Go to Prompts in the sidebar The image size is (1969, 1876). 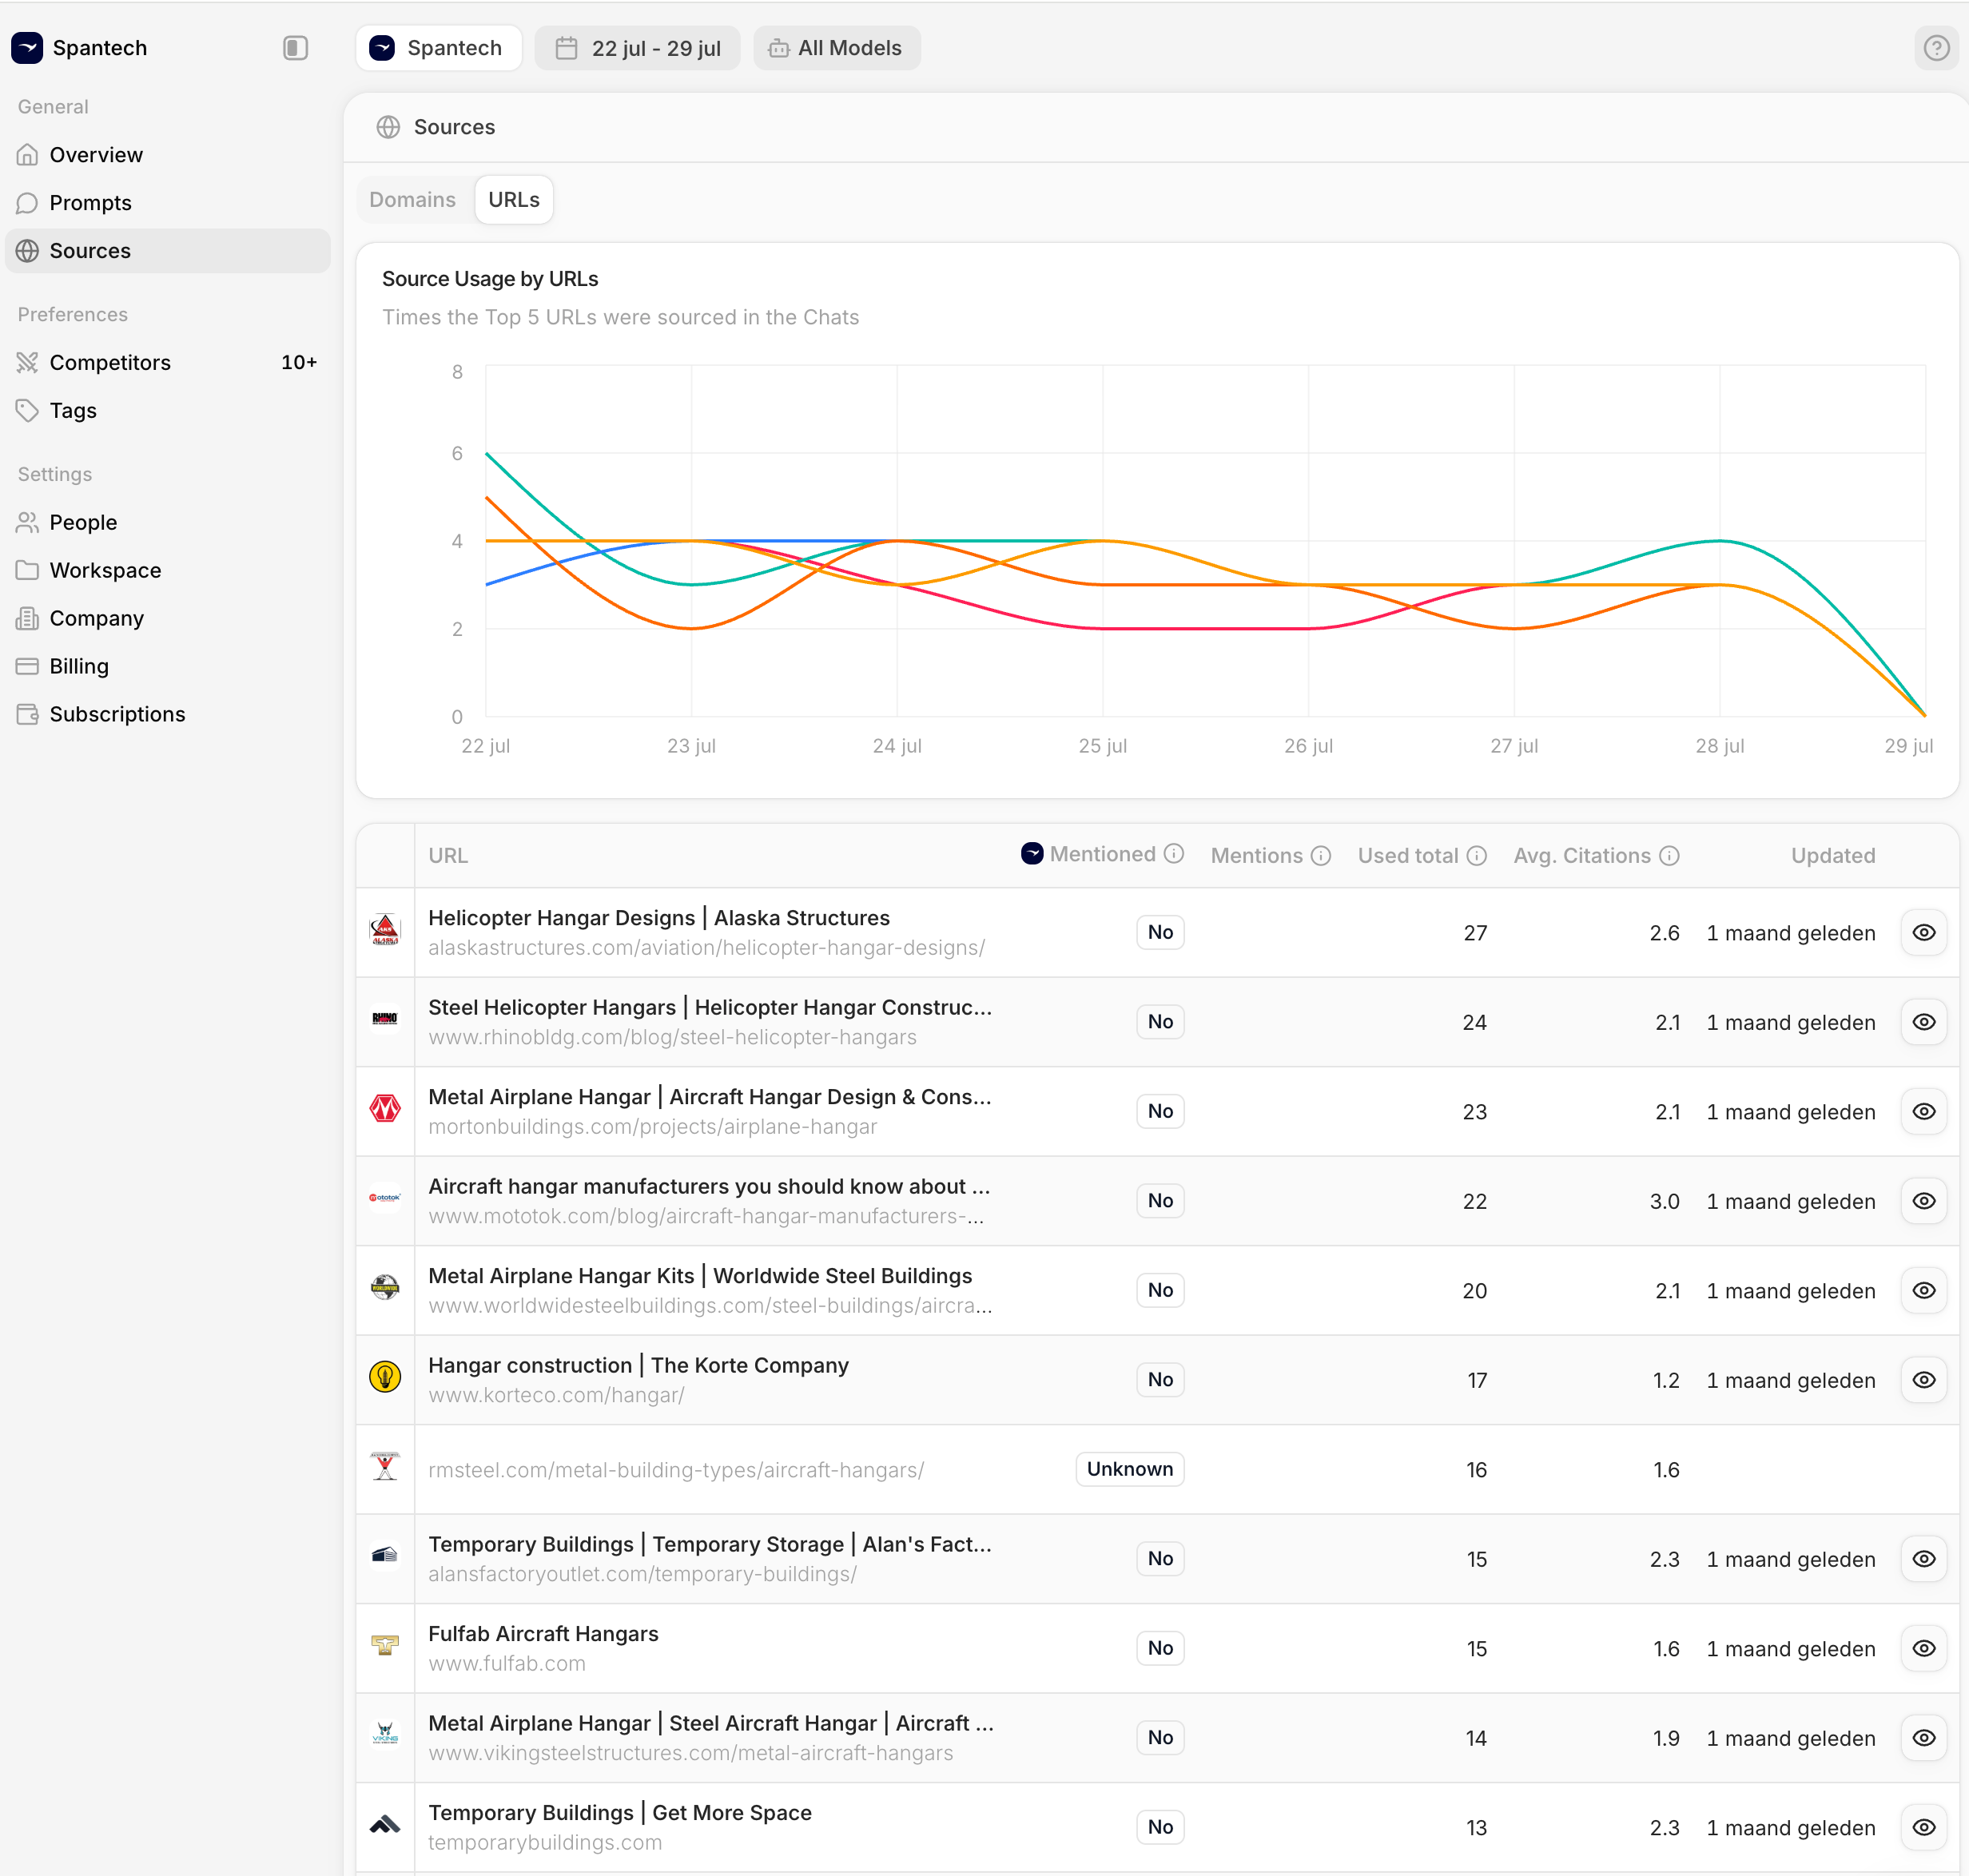pyautogui.click(x=90, y=203)
